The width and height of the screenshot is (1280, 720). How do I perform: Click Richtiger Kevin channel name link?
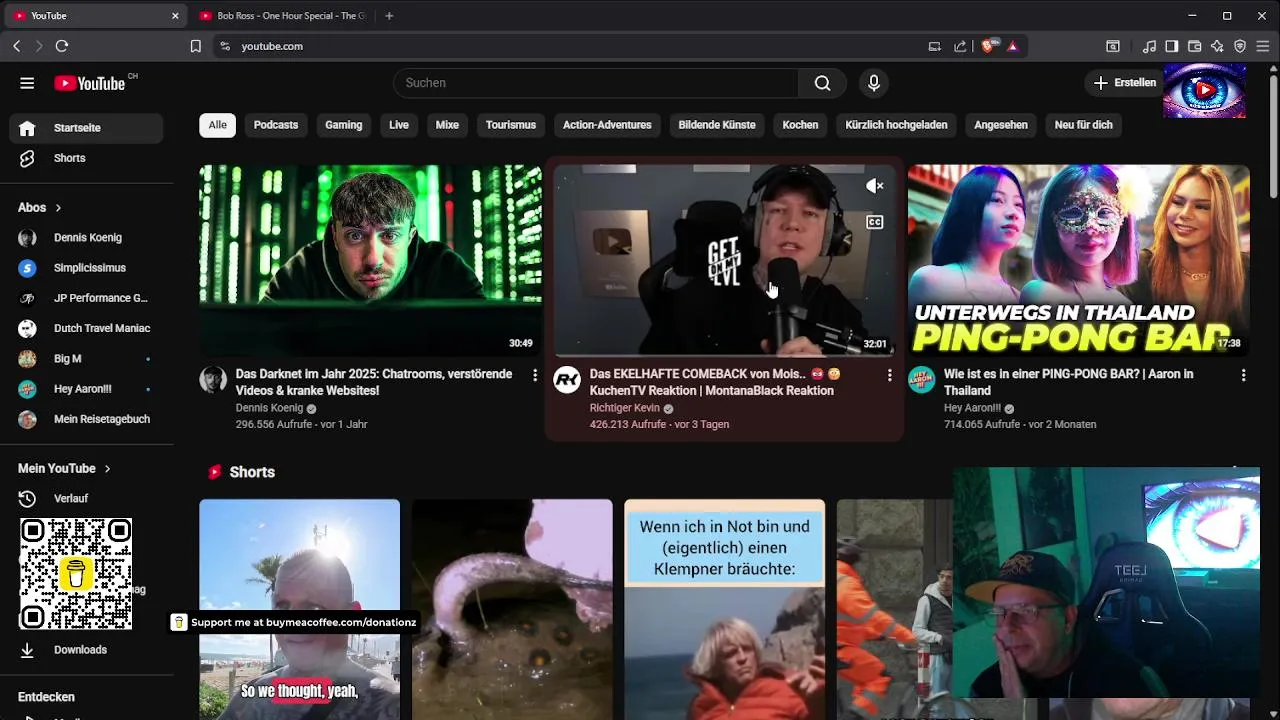[x=624, y=408]
